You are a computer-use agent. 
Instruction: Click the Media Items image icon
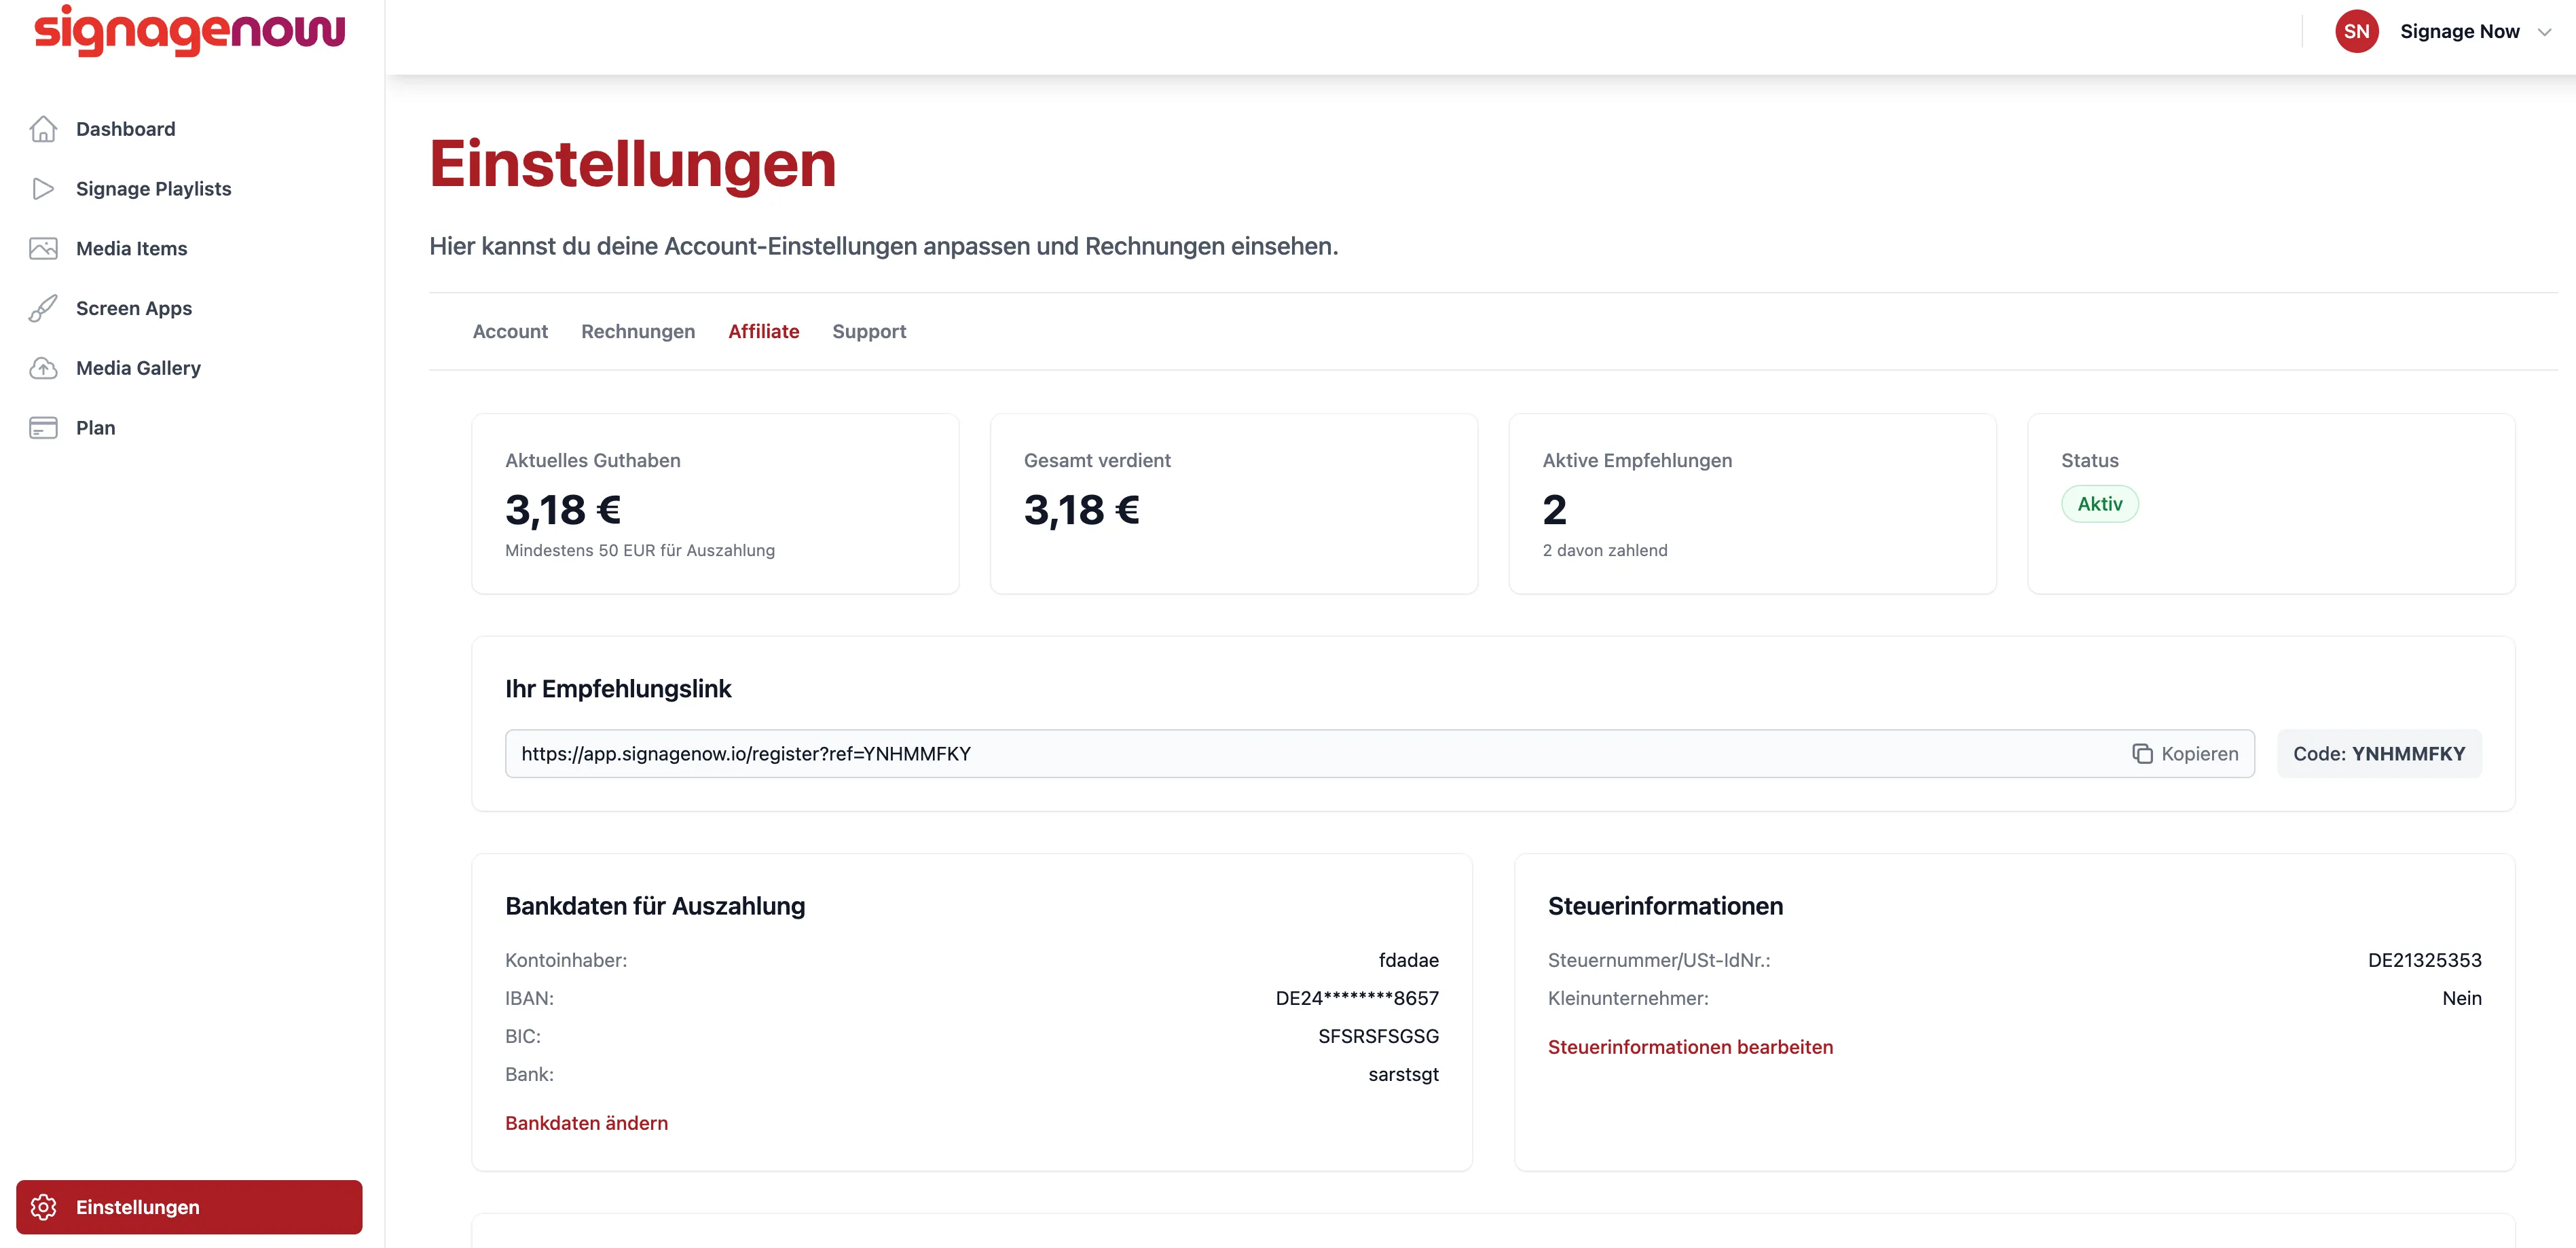(x=43, y=249)
